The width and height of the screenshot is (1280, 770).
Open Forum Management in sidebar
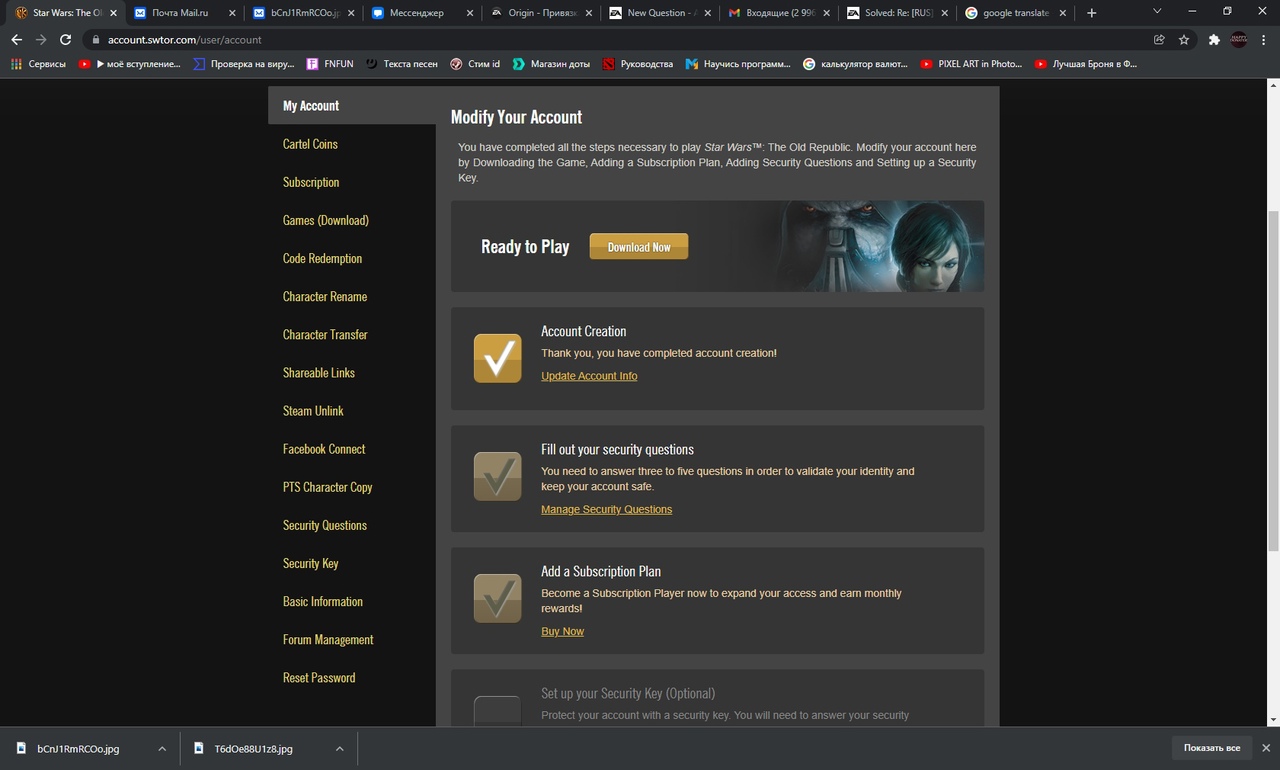point(328,639)
